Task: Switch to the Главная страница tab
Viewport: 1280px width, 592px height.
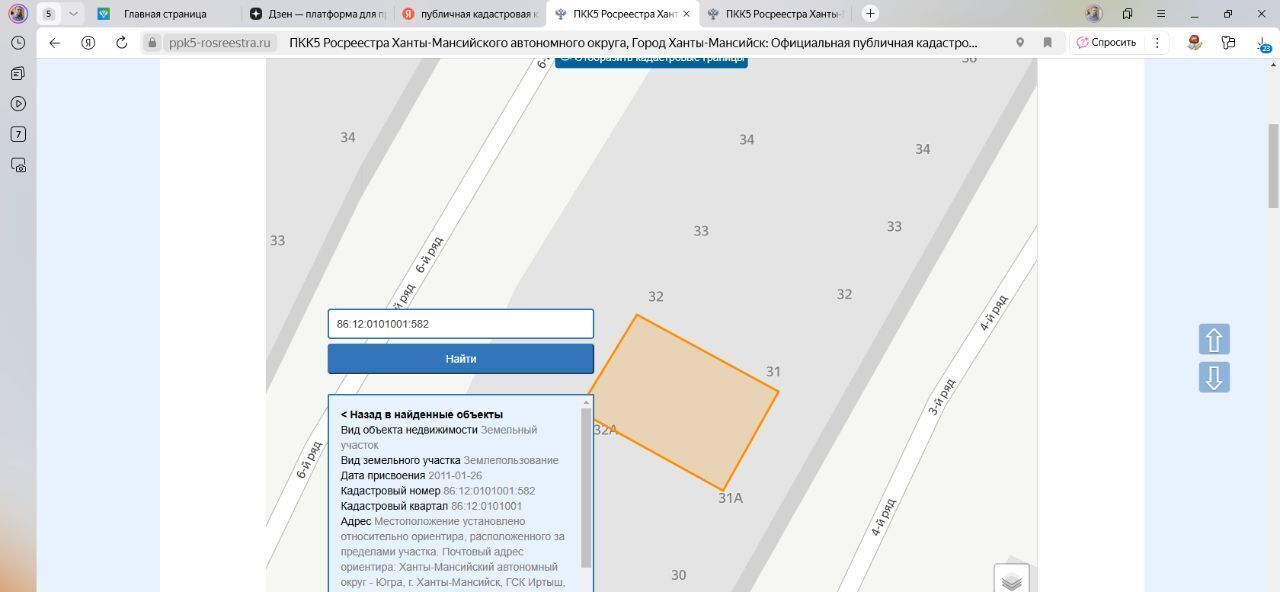Action: (x=165, y=14)
